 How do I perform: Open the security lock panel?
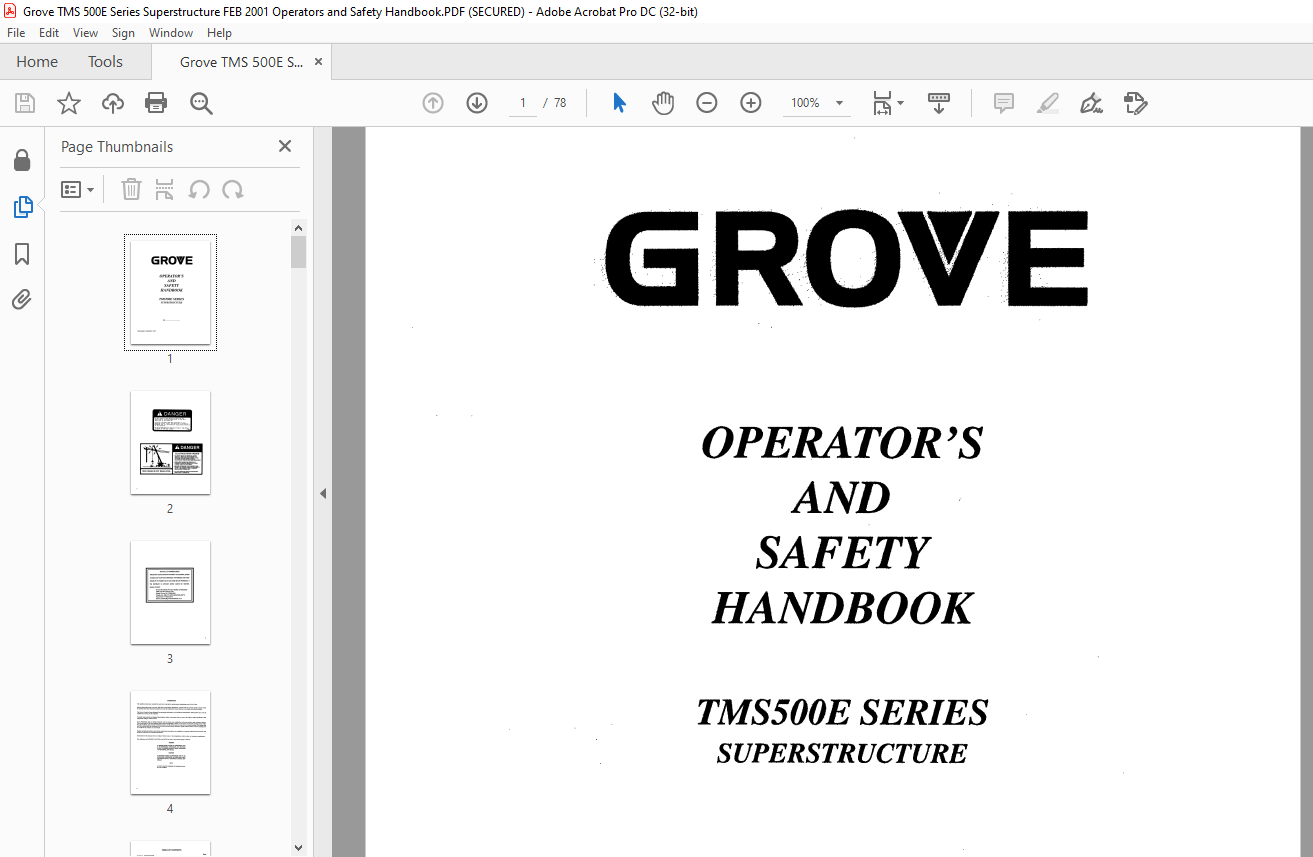tap(22, 160)
